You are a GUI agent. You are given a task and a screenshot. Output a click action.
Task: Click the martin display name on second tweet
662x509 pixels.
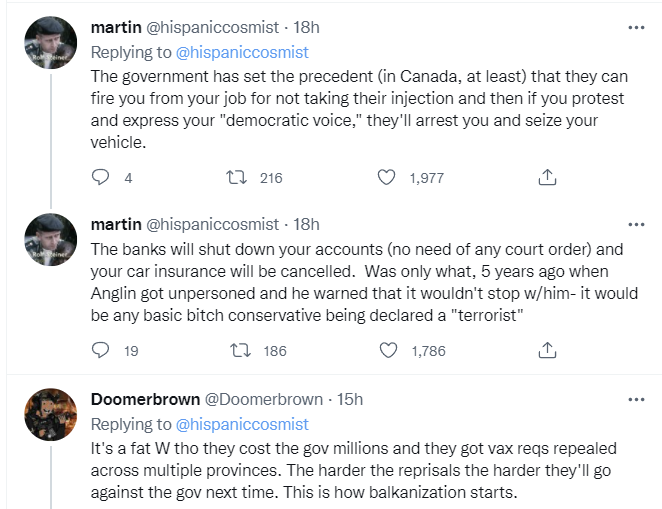point(116,222)
